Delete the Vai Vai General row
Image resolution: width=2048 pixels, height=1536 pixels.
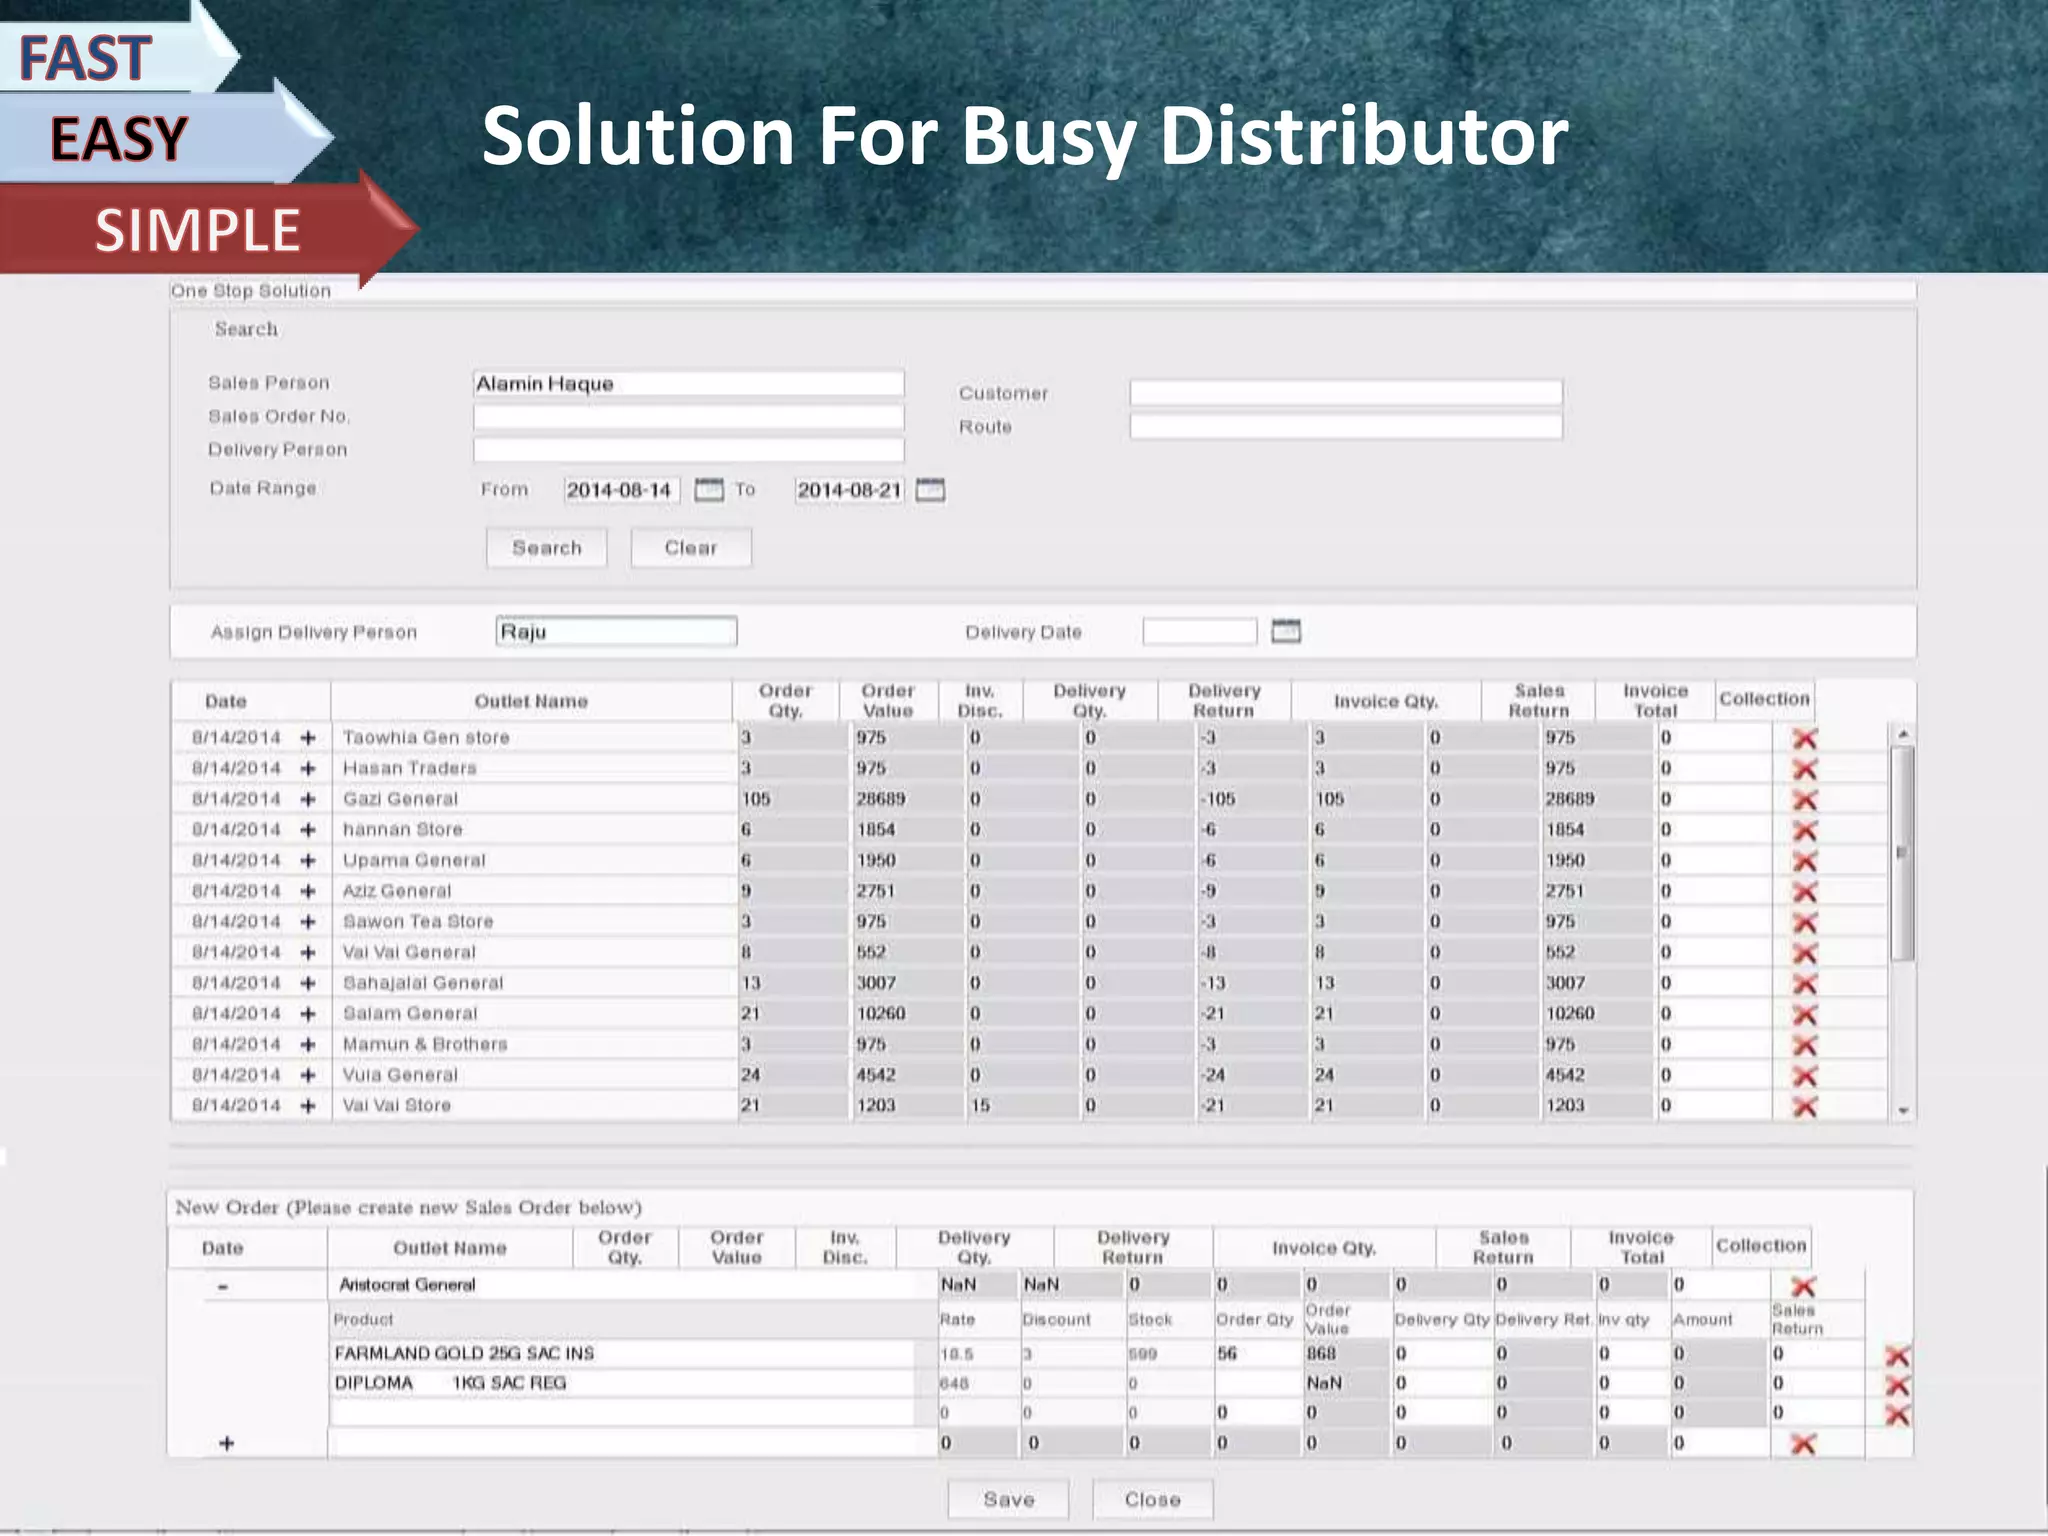(x=1804, y=953)
